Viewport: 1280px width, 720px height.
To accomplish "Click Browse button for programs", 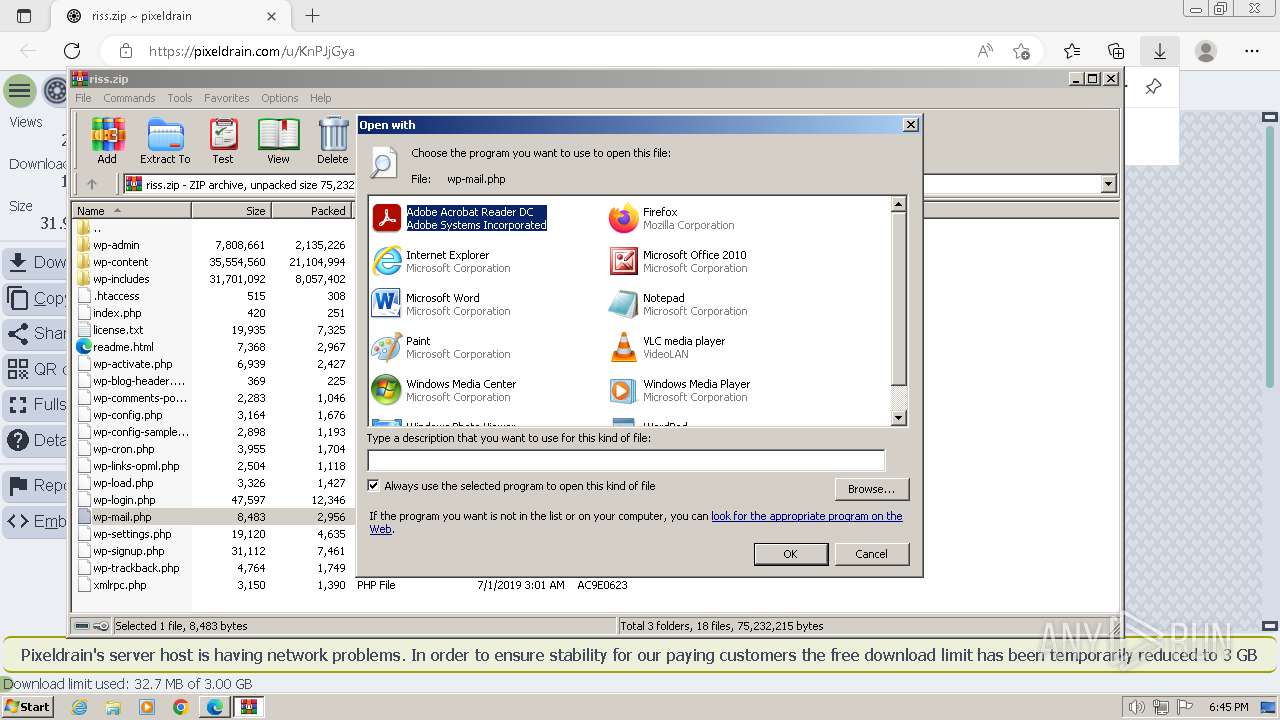I will [x=871, y=489].
